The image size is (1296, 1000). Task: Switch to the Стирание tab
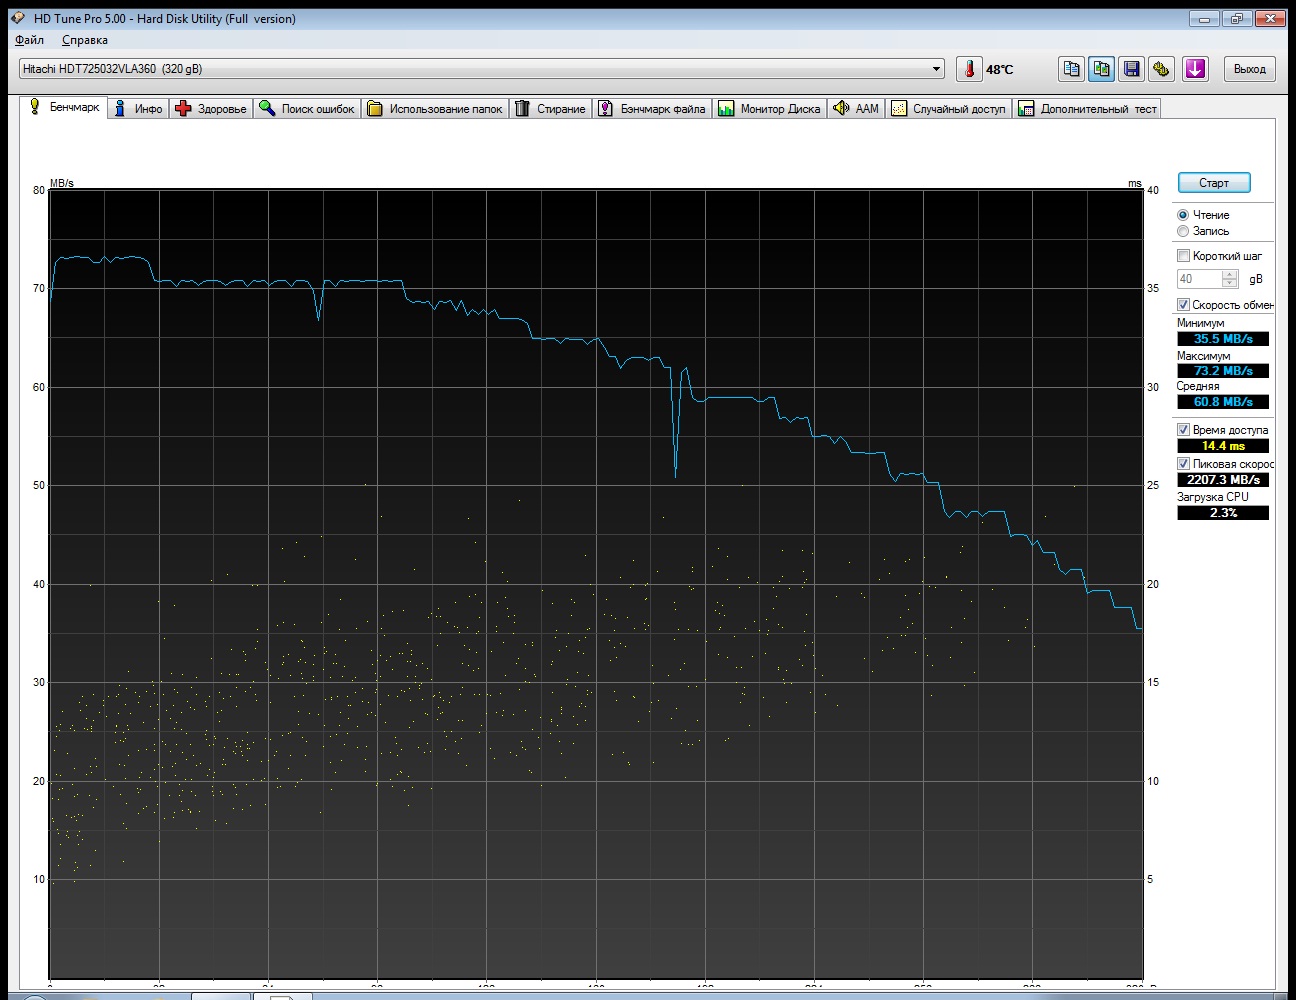(x=551, y=109)
